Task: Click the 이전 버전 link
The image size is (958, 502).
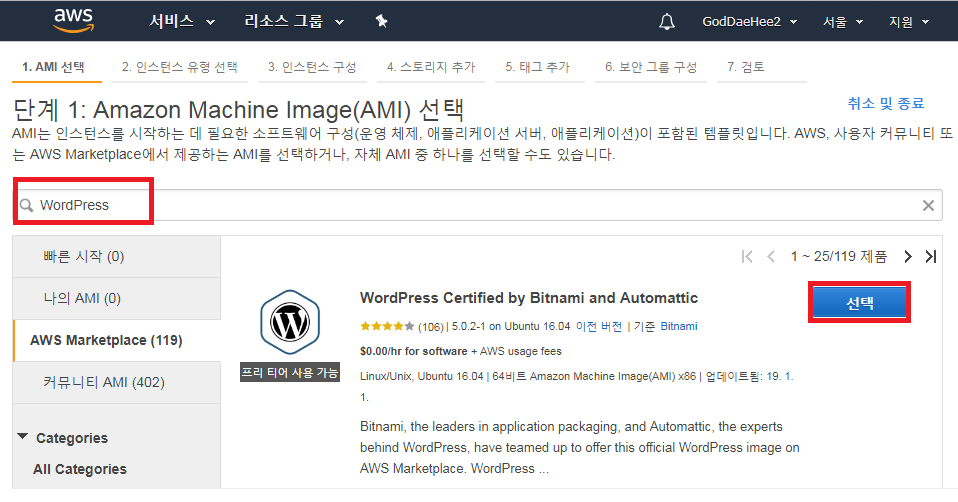Action: pos(599,326)
